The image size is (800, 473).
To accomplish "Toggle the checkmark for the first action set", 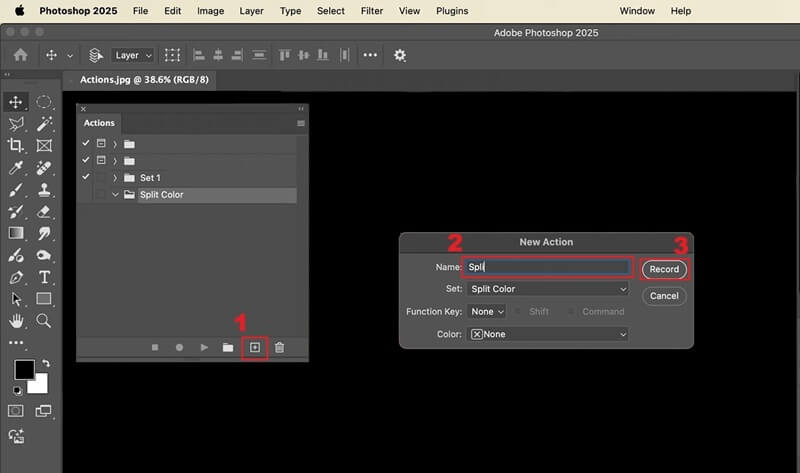I will 86,143.
